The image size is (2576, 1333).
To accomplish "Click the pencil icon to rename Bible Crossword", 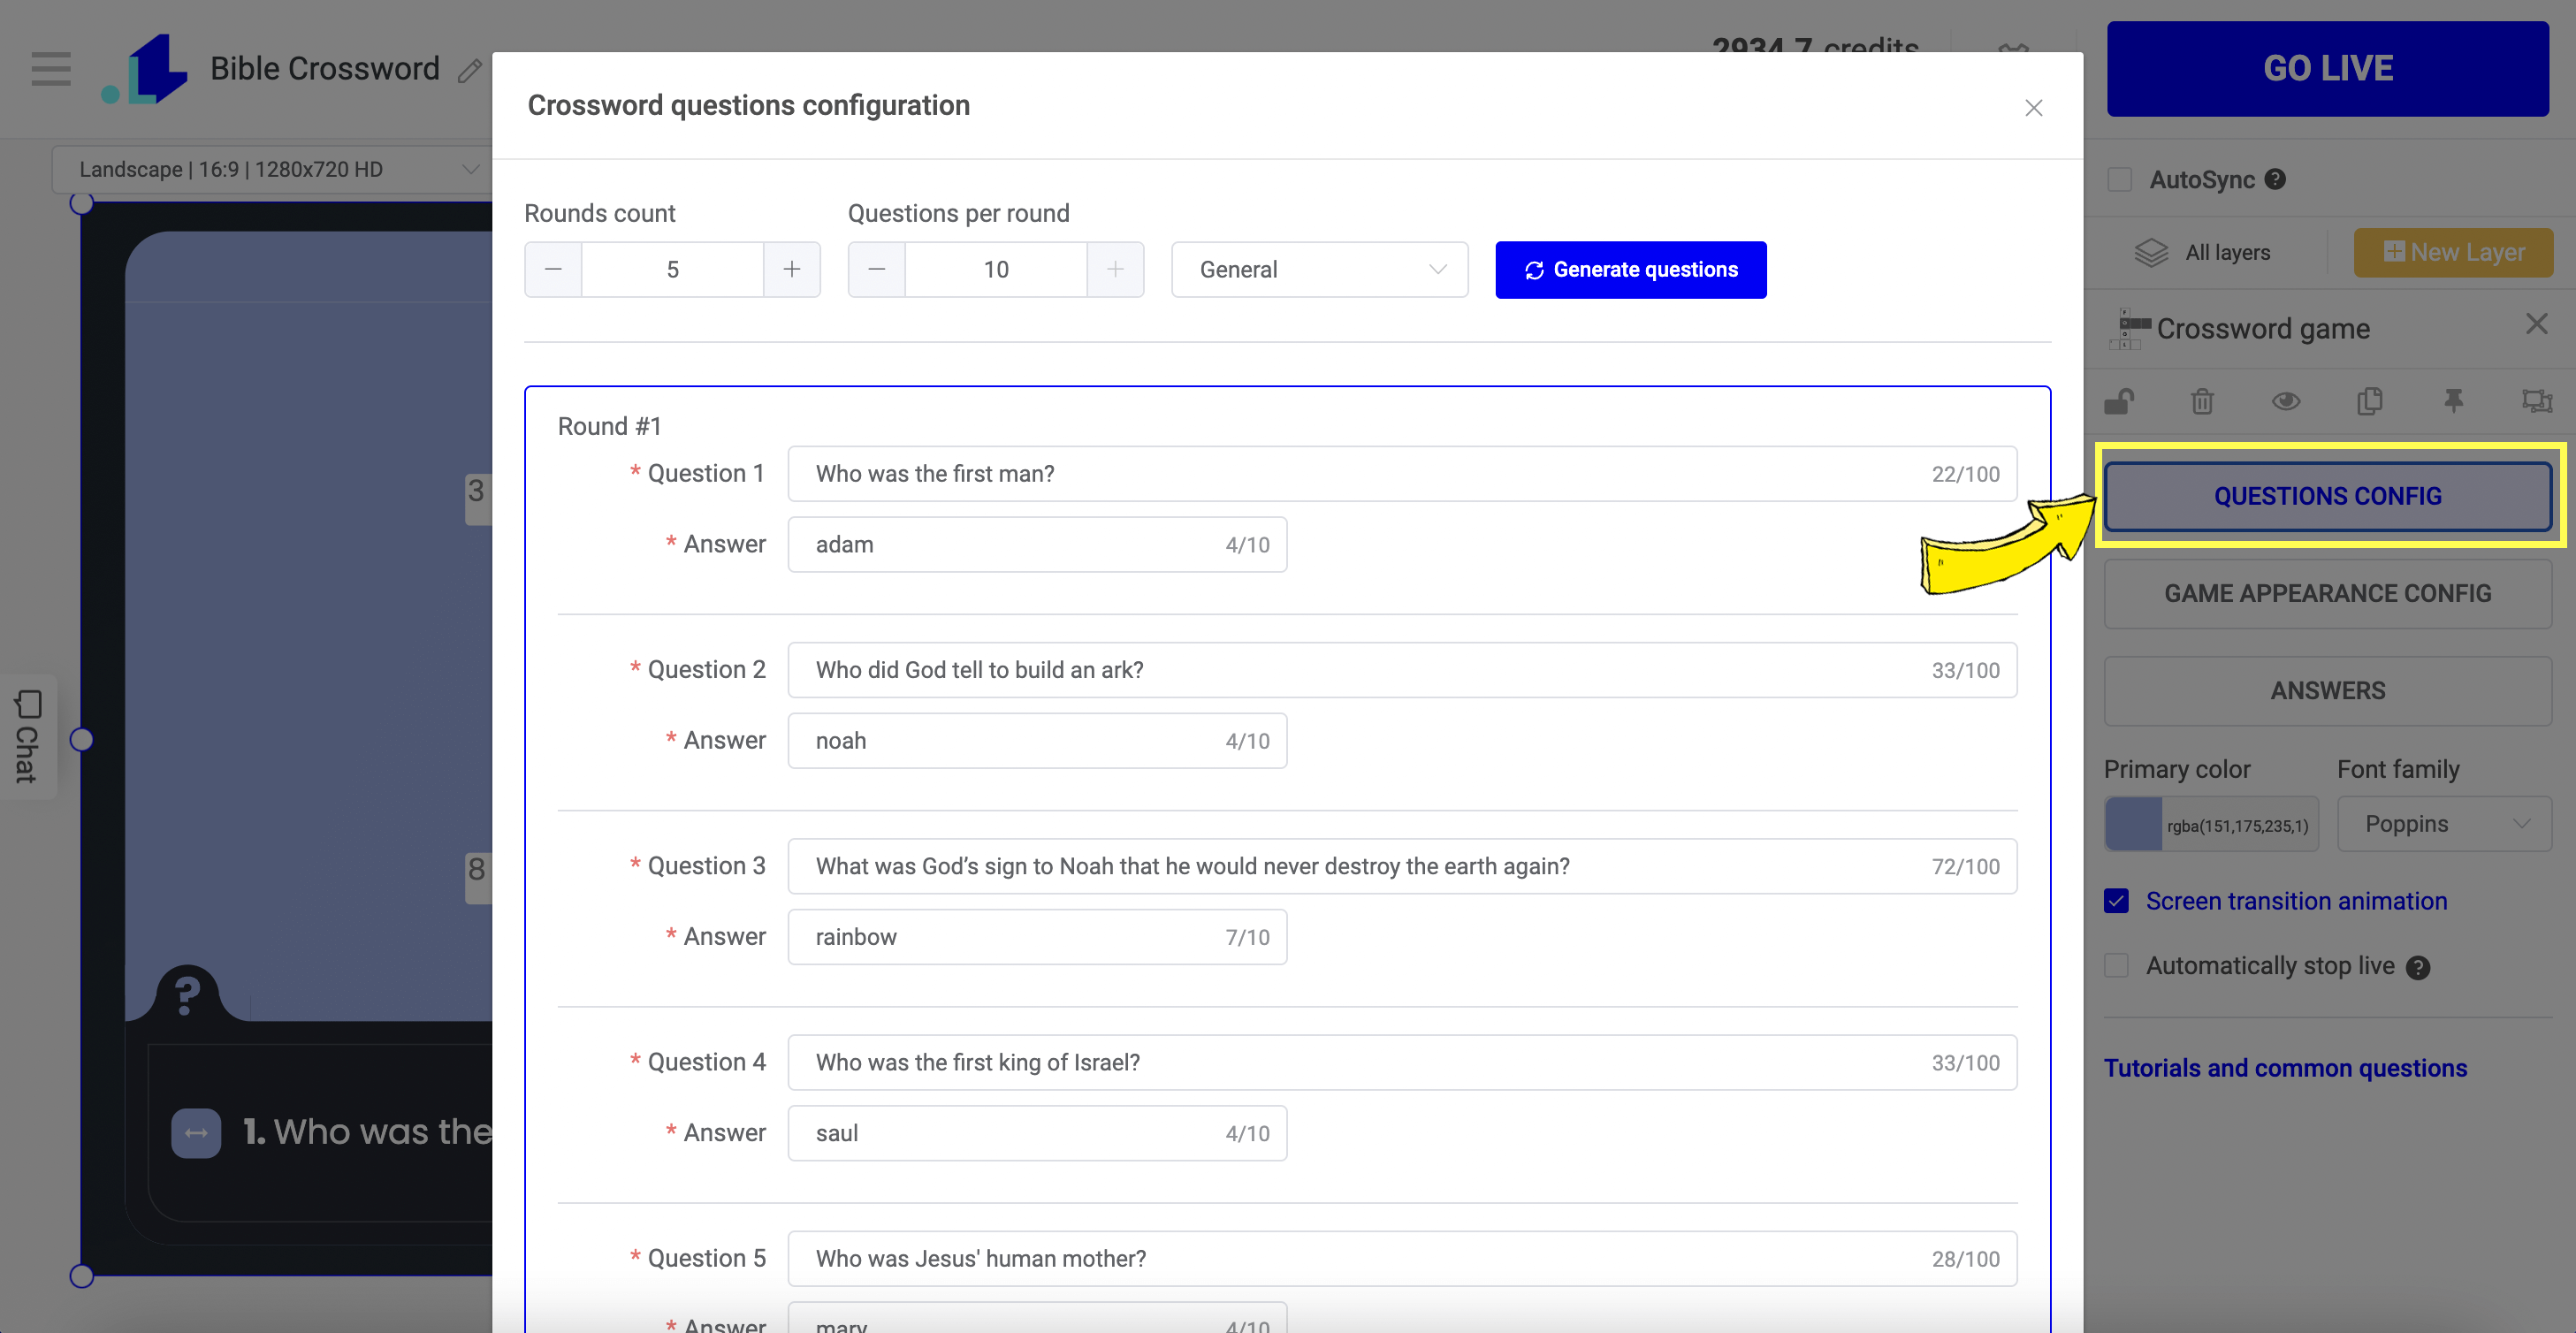I will (x=469, y=71).
